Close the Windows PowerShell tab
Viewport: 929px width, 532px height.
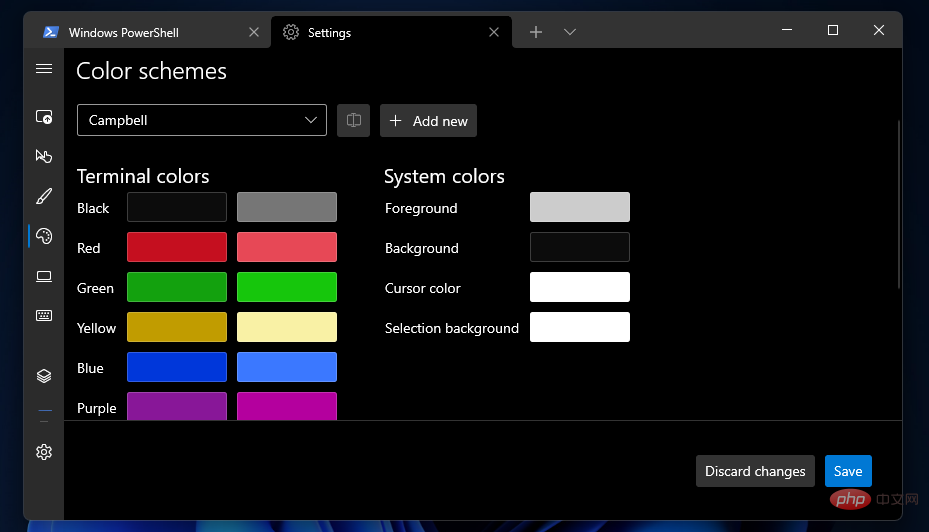(254, 32)
